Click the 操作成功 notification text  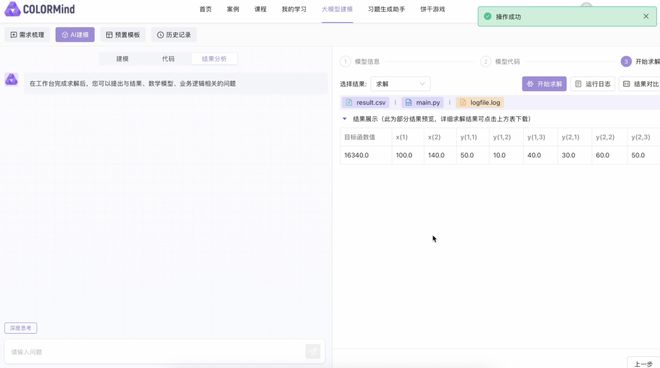click(508, 17)
